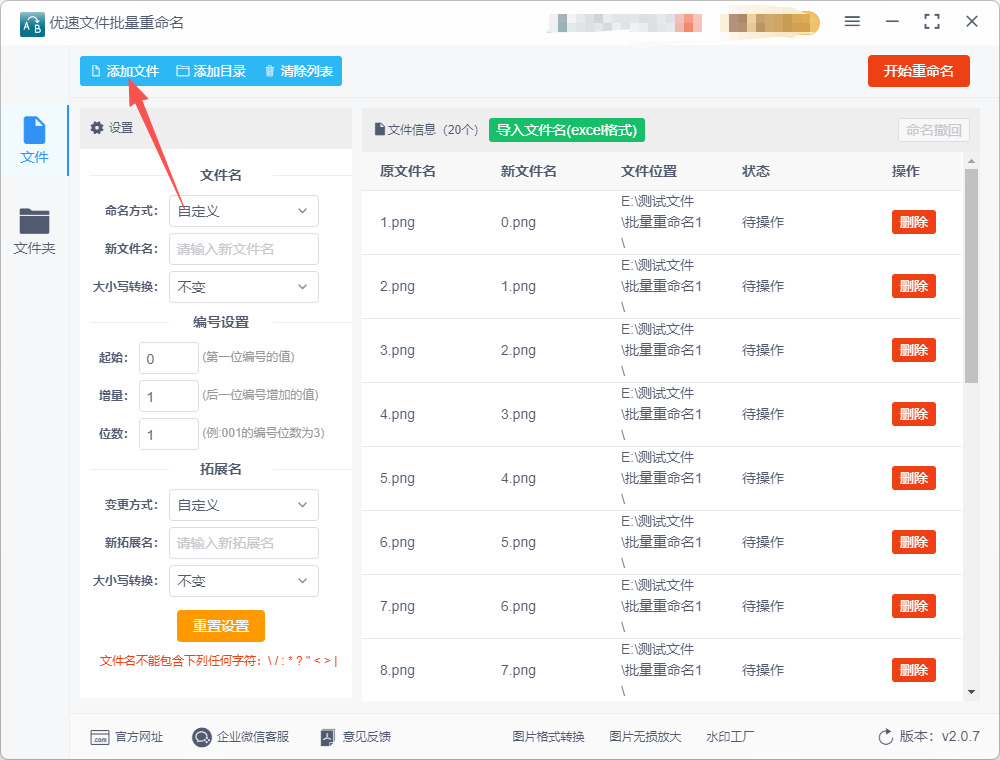
Task: Switch to the 文件 (File) sidebar tab
Action: tap(34, 140)
